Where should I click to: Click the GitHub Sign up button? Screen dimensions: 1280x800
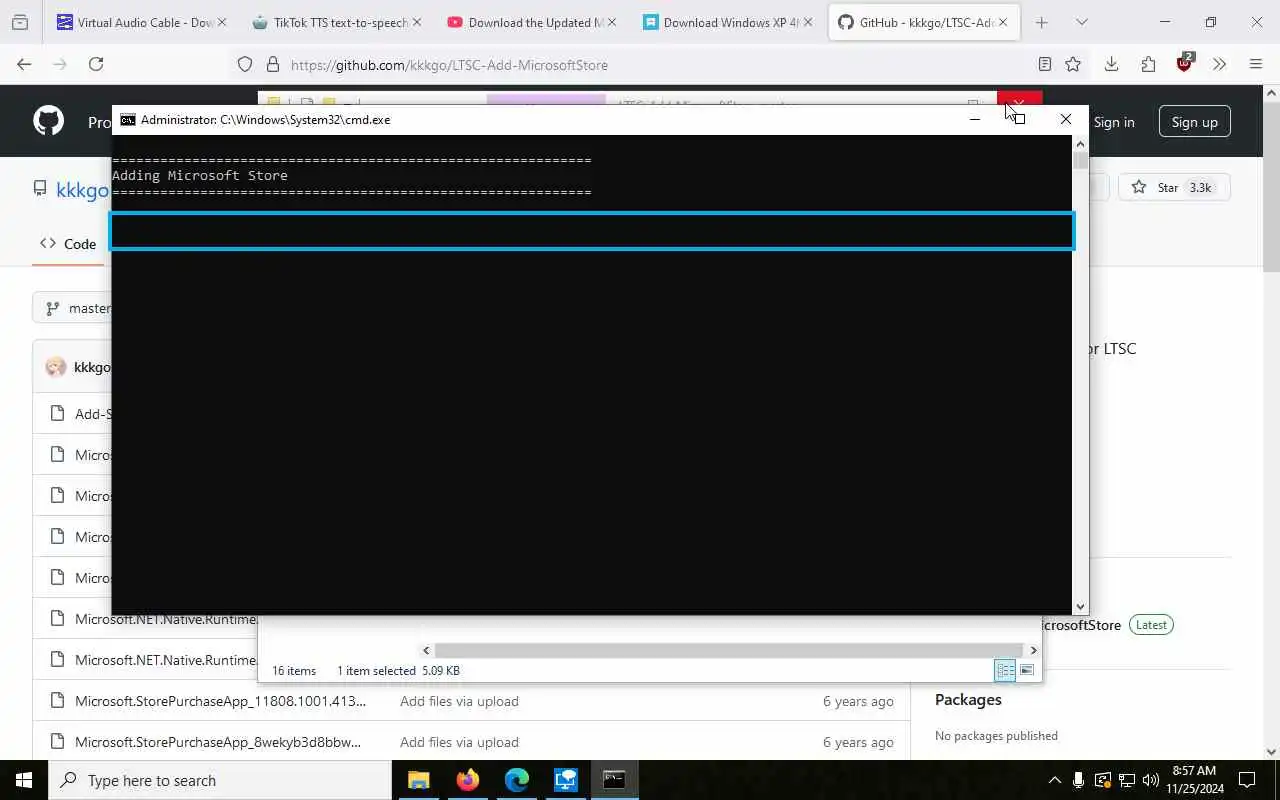pyautogui.click(x=1195, y=122)
